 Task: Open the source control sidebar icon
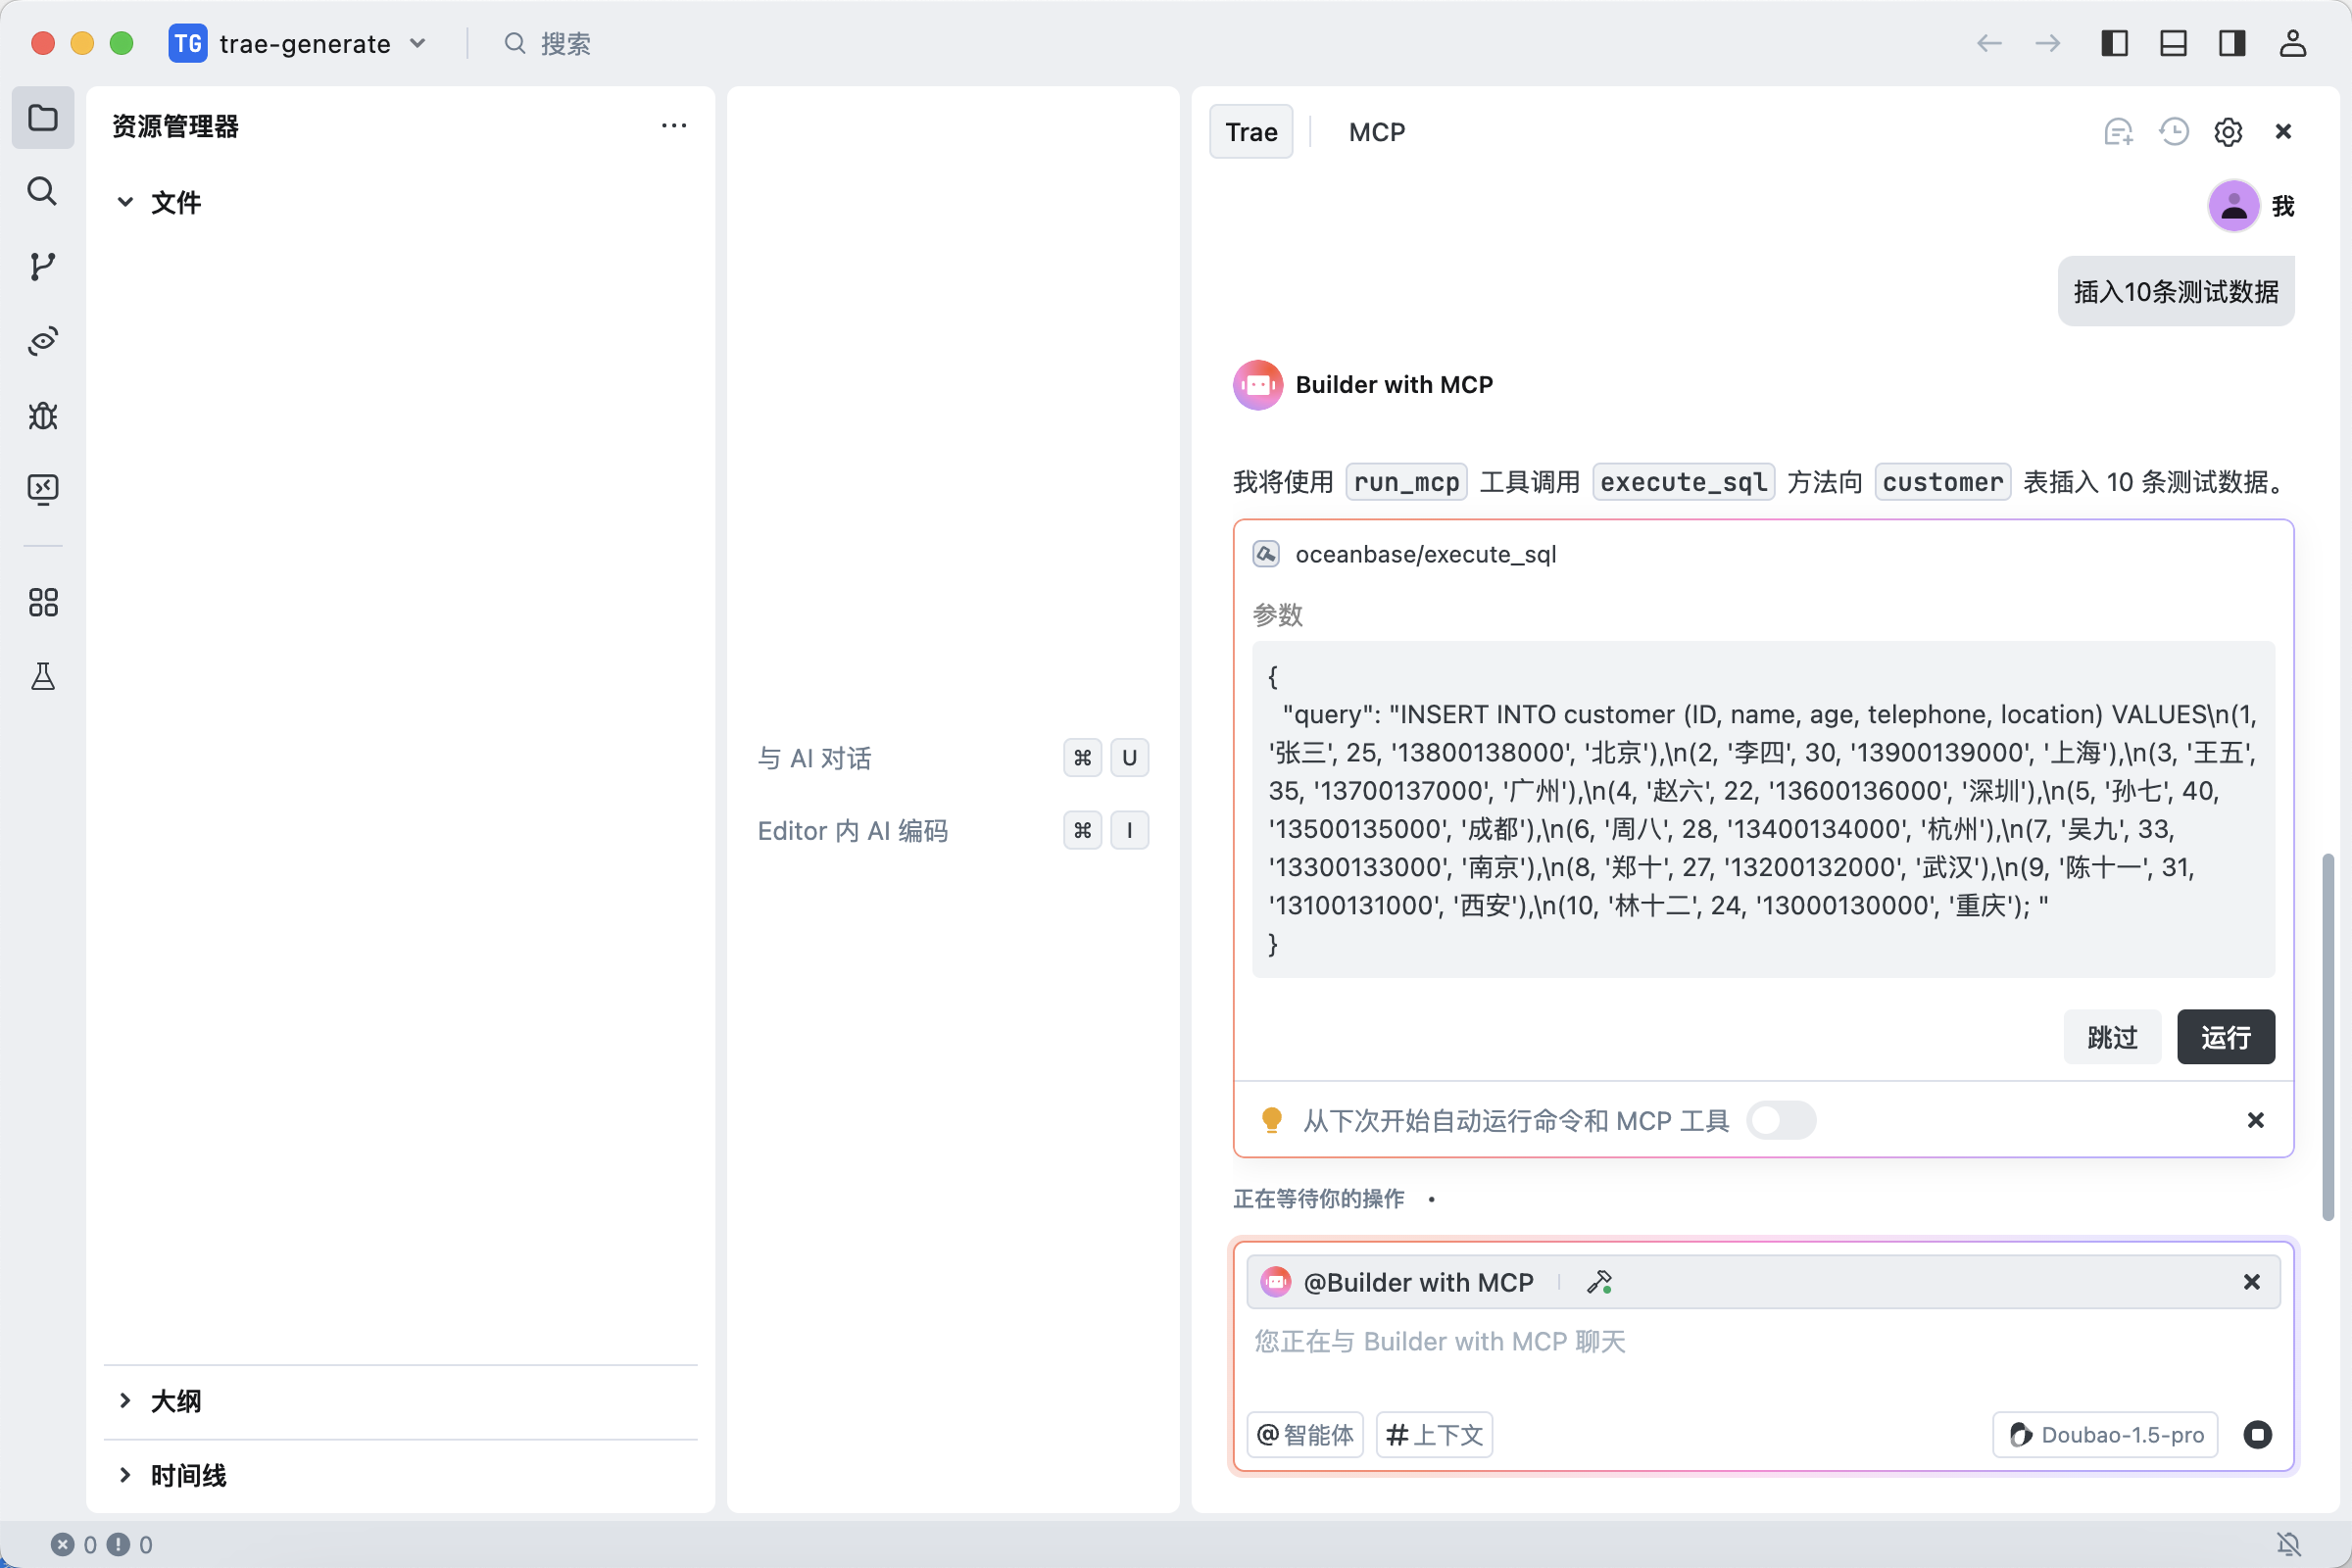[42, 266]
